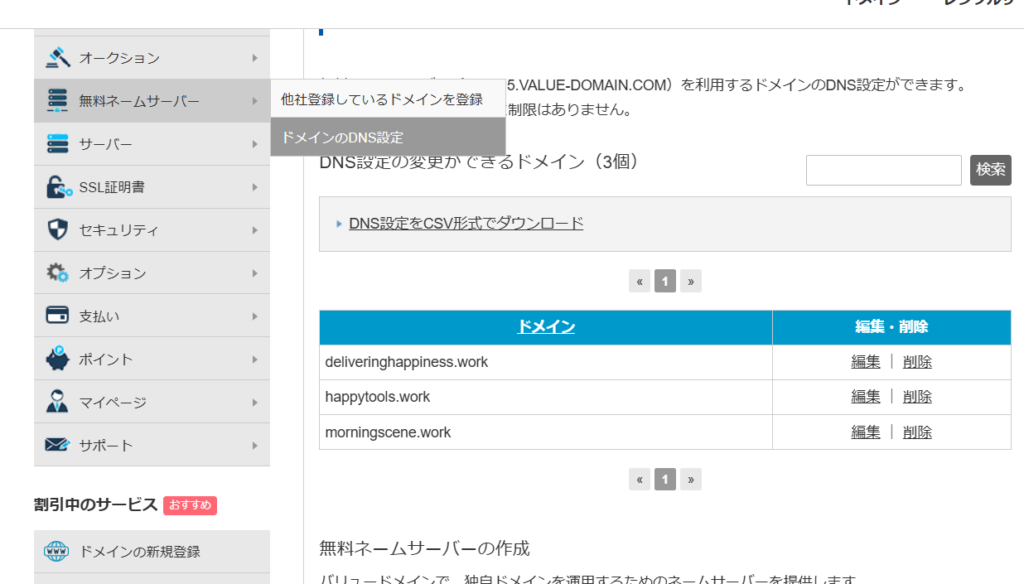Click the オプション gear icon
Screen dimensions: 1024x584
click(x=58, y=273)
